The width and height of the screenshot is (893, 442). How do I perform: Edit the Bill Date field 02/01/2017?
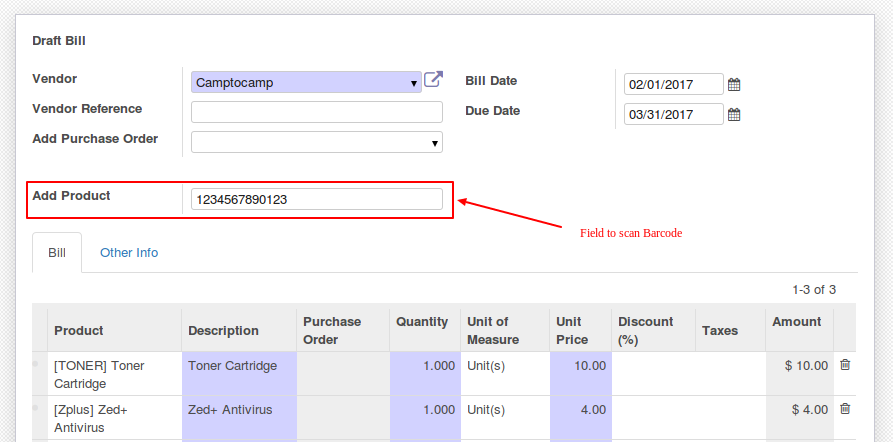(x=674, y=84)
